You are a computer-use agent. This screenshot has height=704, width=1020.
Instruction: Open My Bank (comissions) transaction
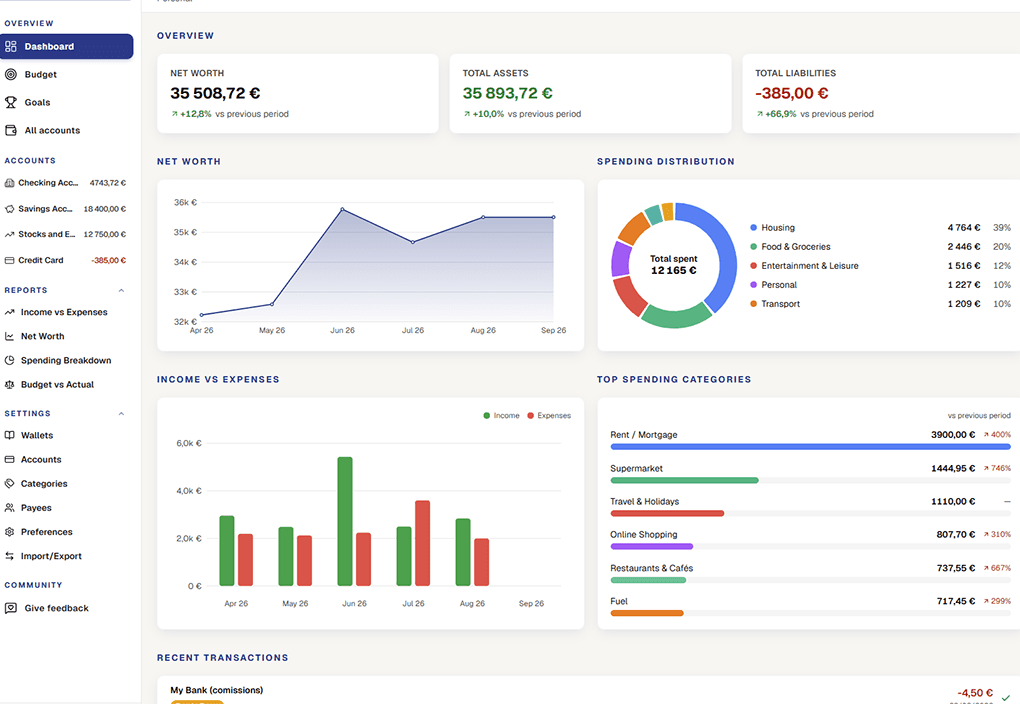point(589,690)
